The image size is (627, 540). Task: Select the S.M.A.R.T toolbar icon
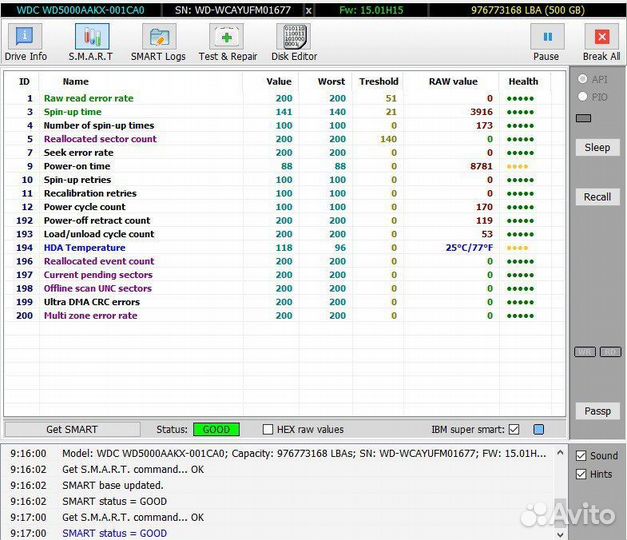coord(90,42)
